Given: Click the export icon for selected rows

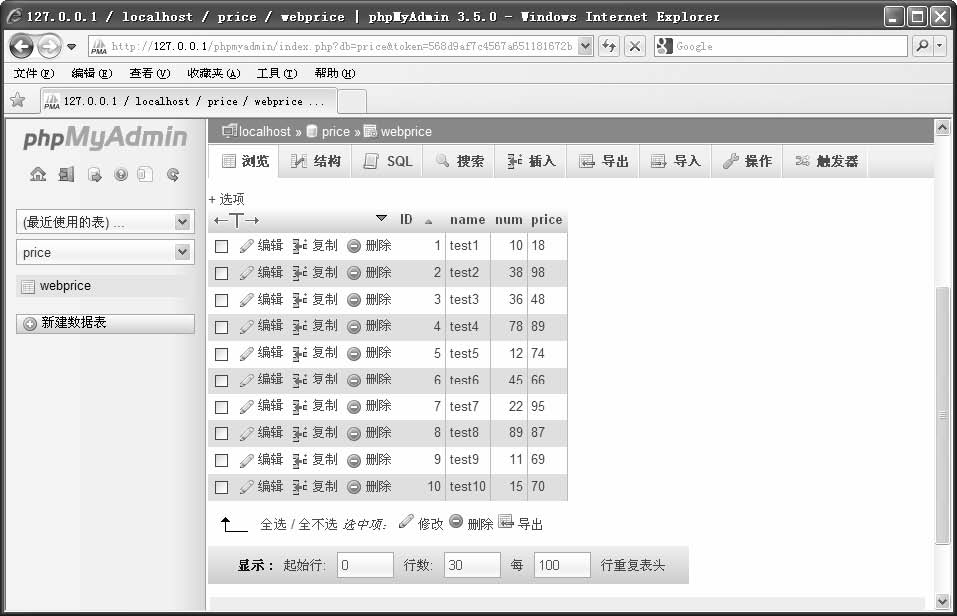Looking at the screenshot, I should pyautogui.click(x=505, y=521).
